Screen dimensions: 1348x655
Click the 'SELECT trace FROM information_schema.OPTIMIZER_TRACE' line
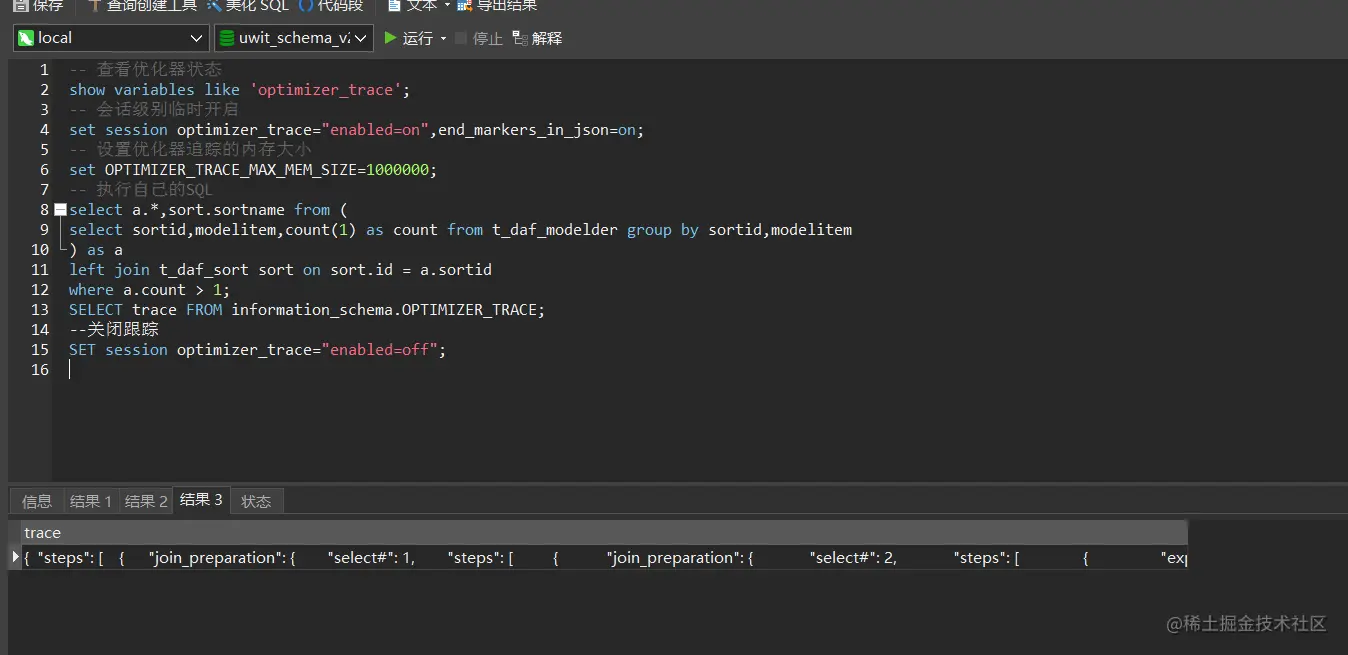coord(307,310)
